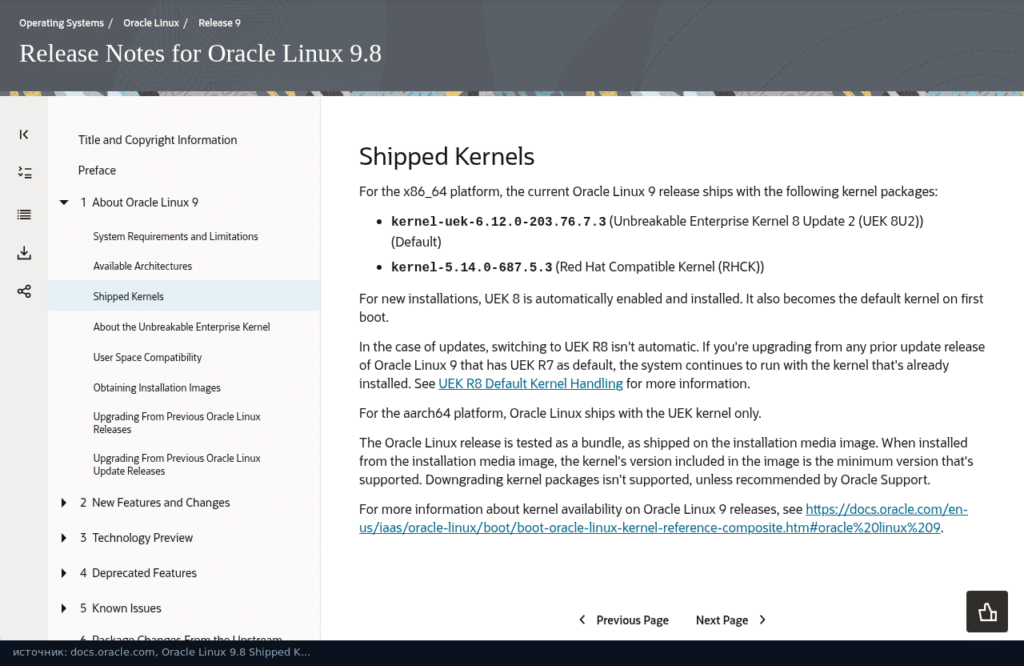Expand the 2 New Features and Changes arrow
The width and height of the screenshot is (1024, 666).
63,503
